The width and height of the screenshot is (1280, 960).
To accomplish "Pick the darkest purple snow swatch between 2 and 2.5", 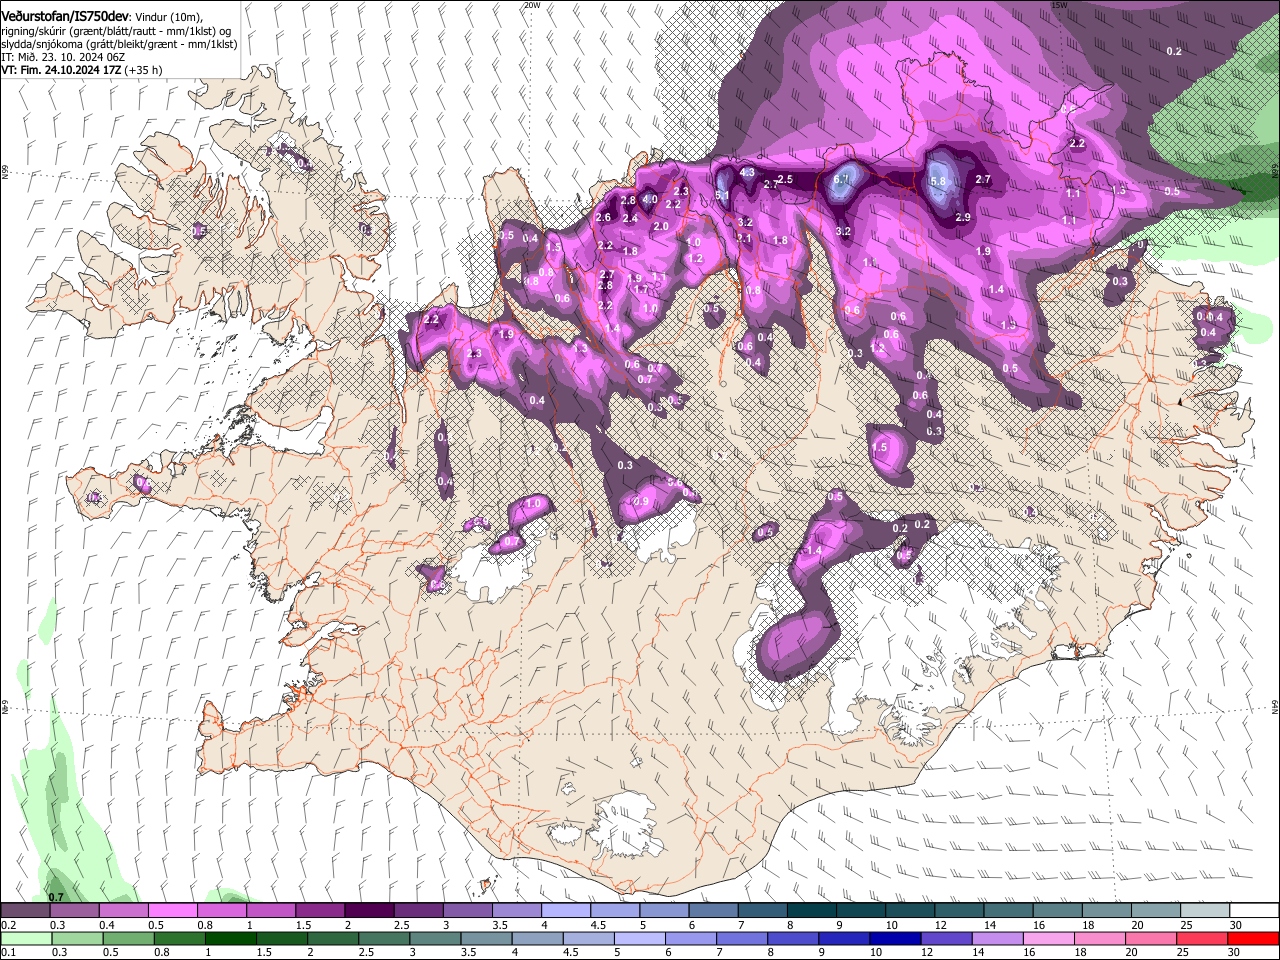I will click(368, 911).
